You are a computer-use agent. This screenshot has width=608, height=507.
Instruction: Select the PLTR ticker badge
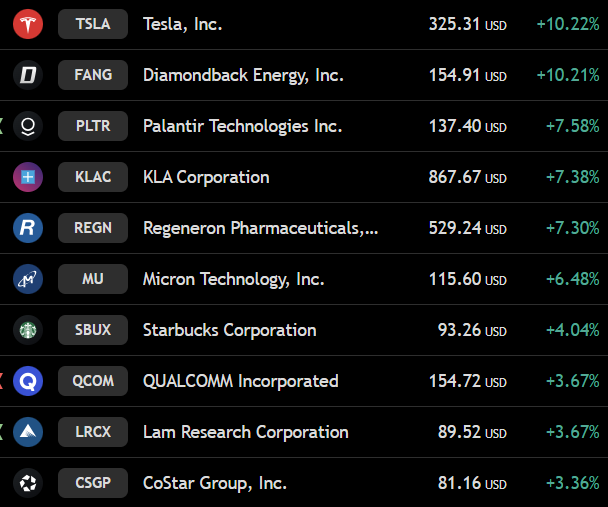93,126
